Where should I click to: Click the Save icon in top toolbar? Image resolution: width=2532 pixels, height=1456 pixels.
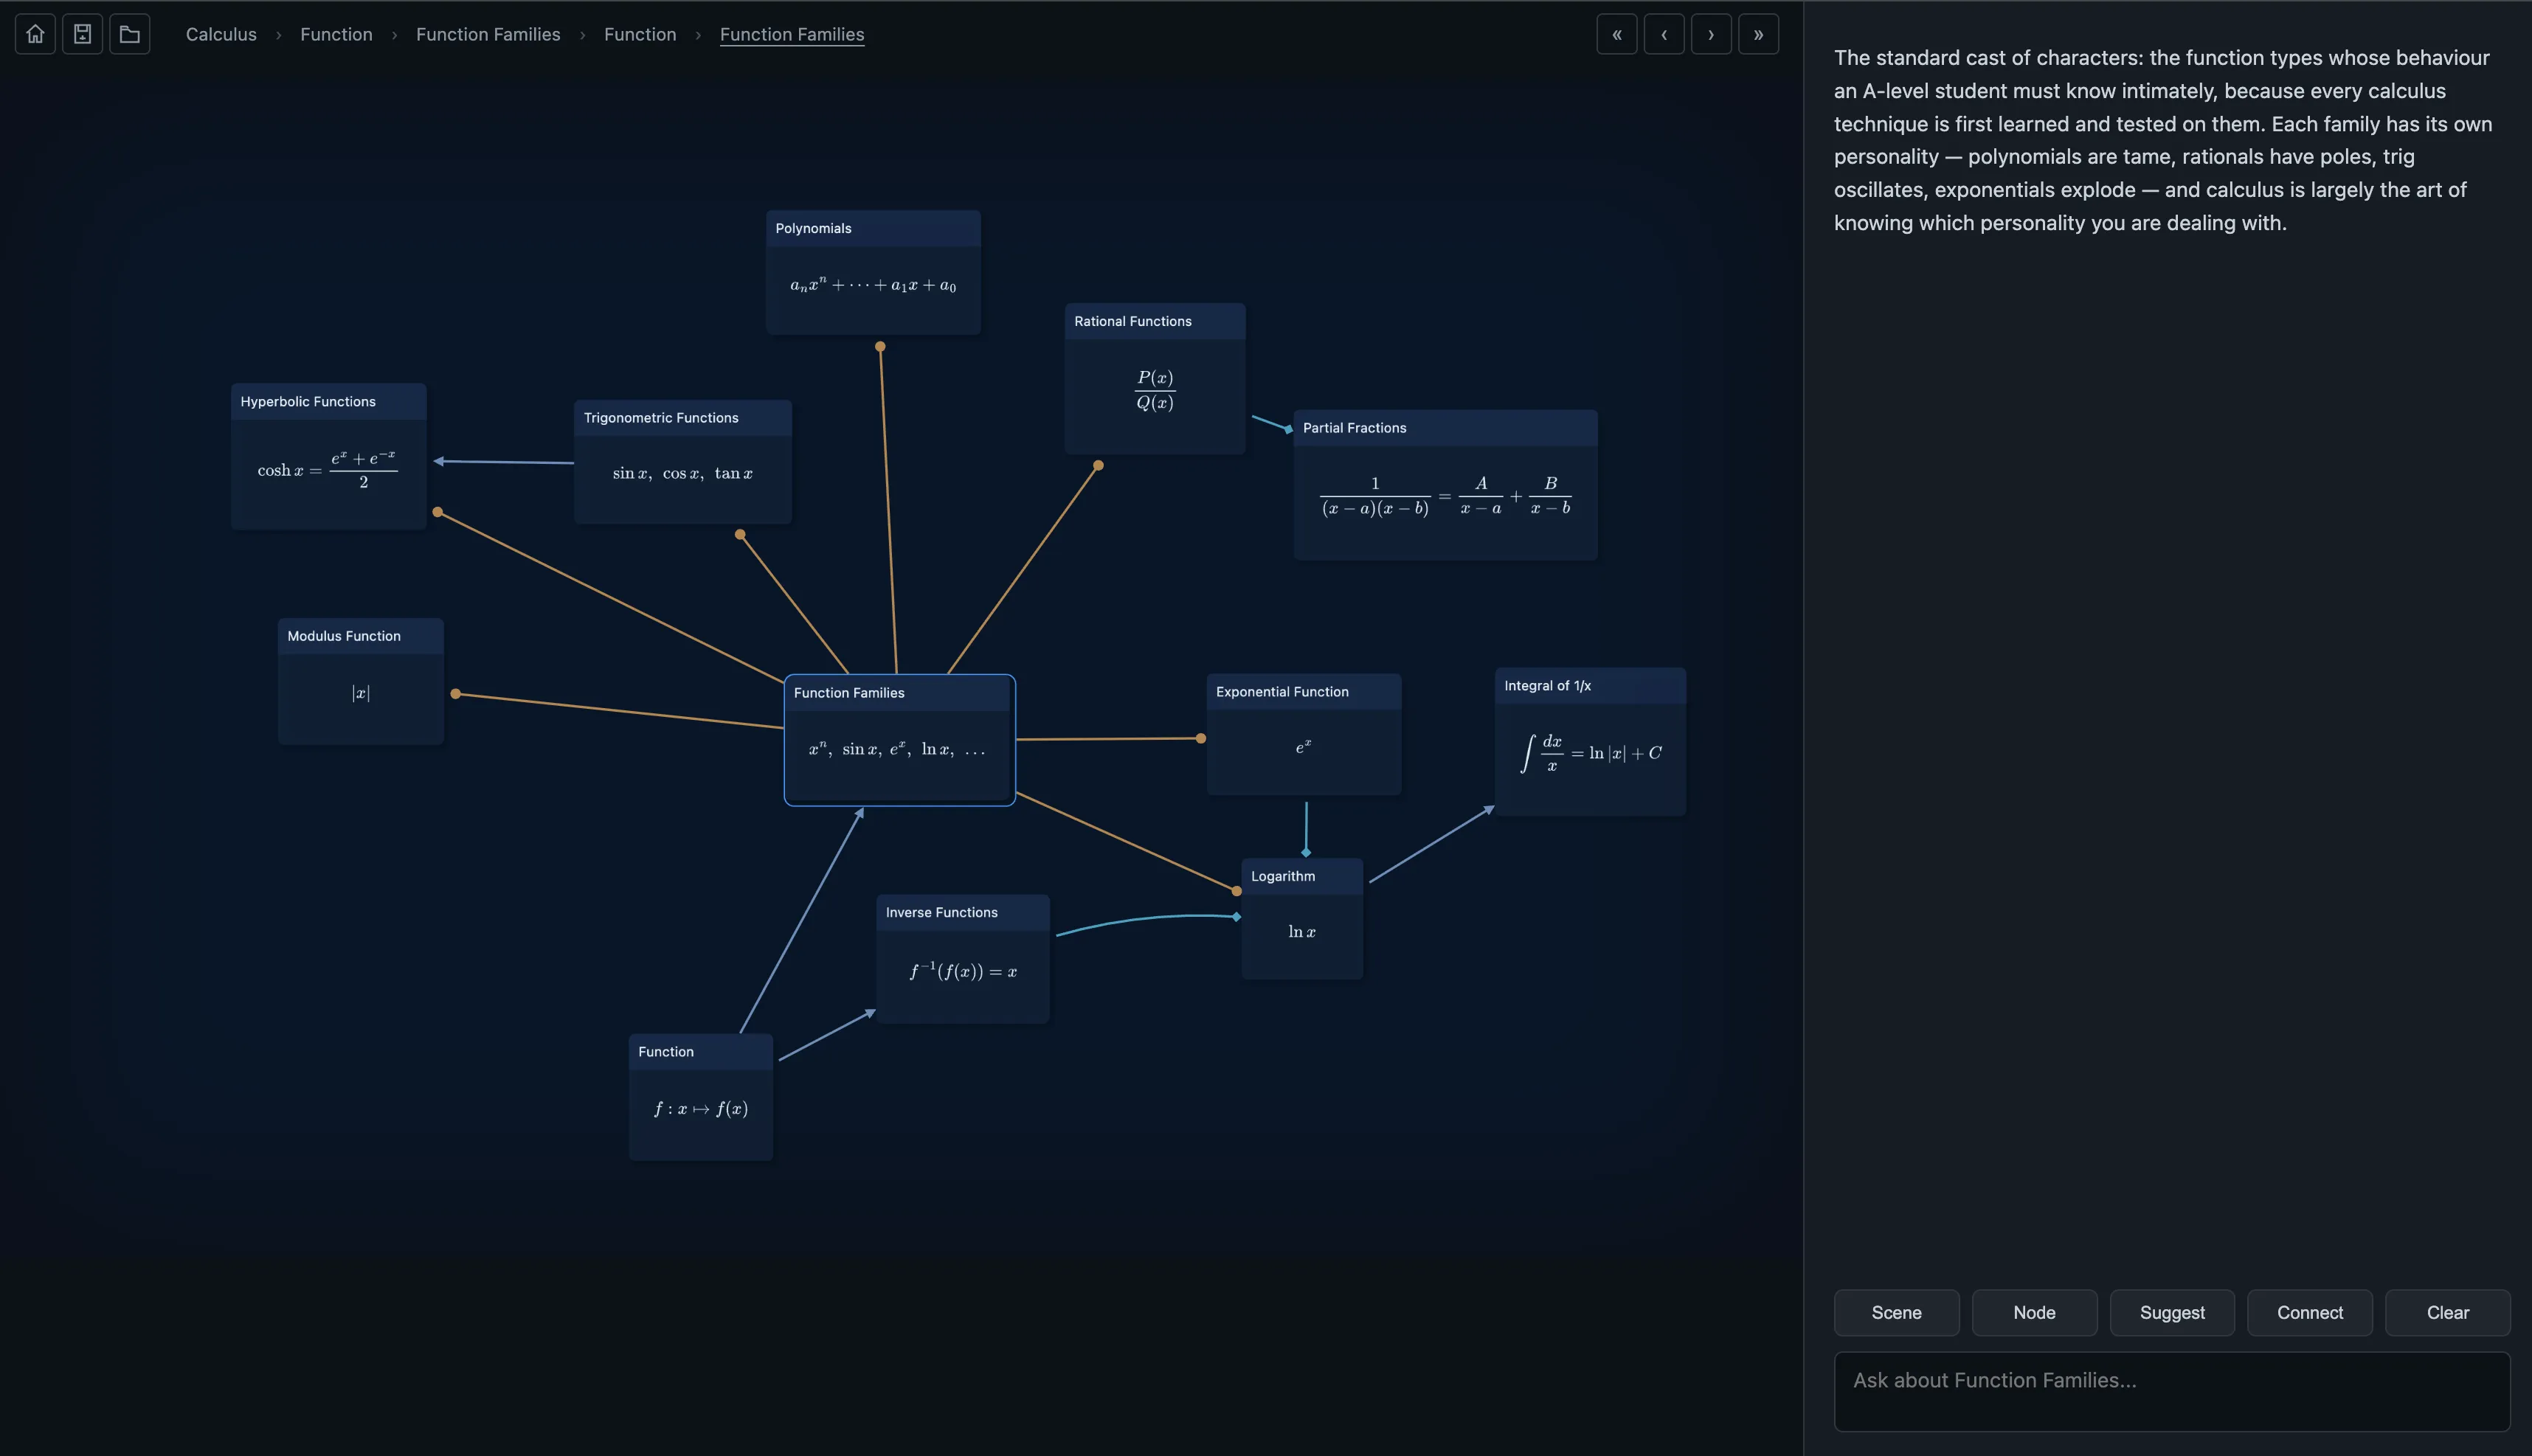click(82, 34)
